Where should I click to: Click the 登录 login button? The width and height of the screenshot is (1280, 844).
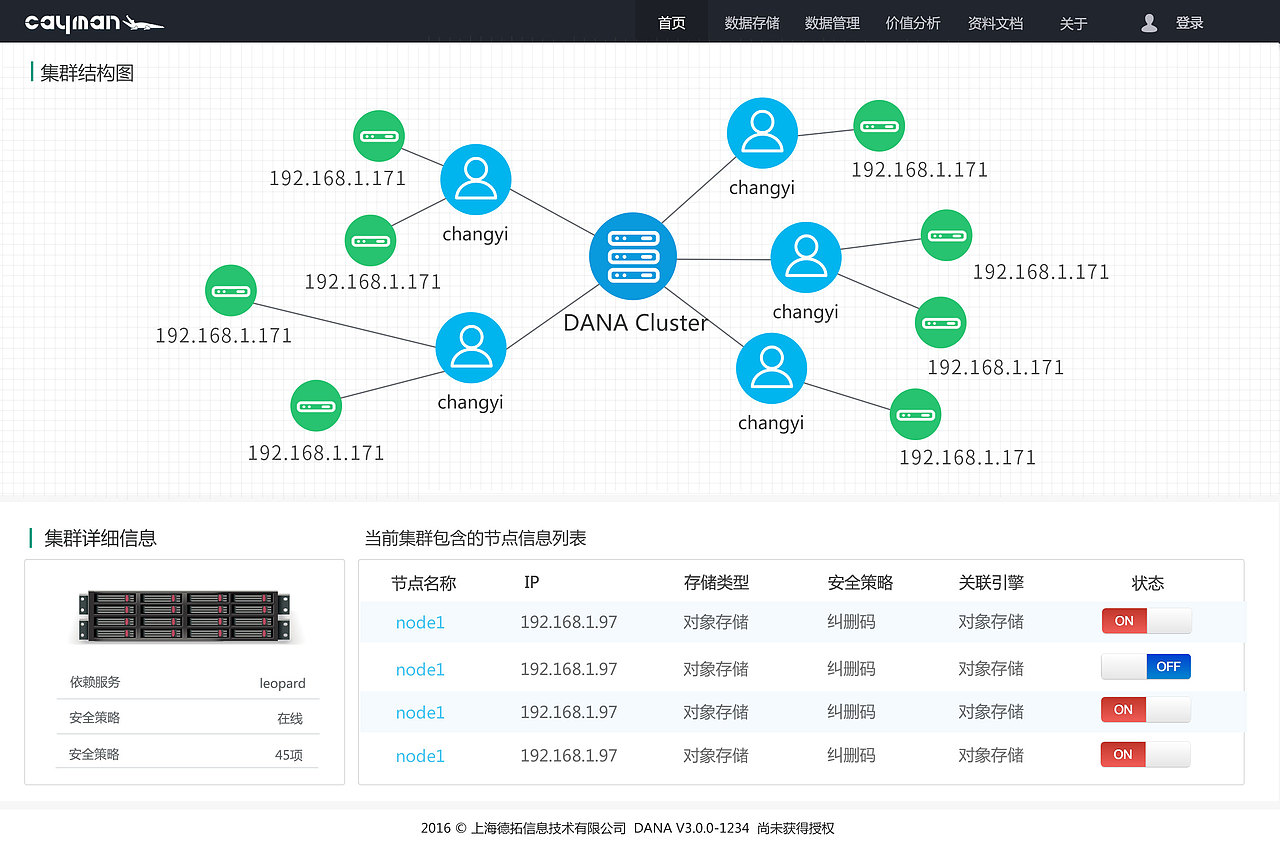pos(1189,21)
